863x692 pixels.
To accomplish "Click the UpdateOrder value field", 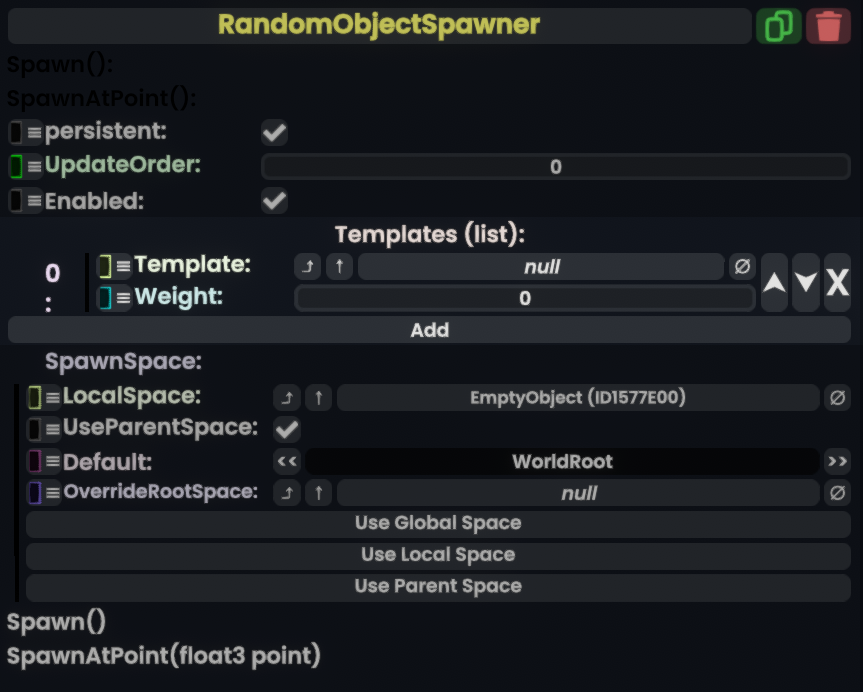I will [555, 167].
